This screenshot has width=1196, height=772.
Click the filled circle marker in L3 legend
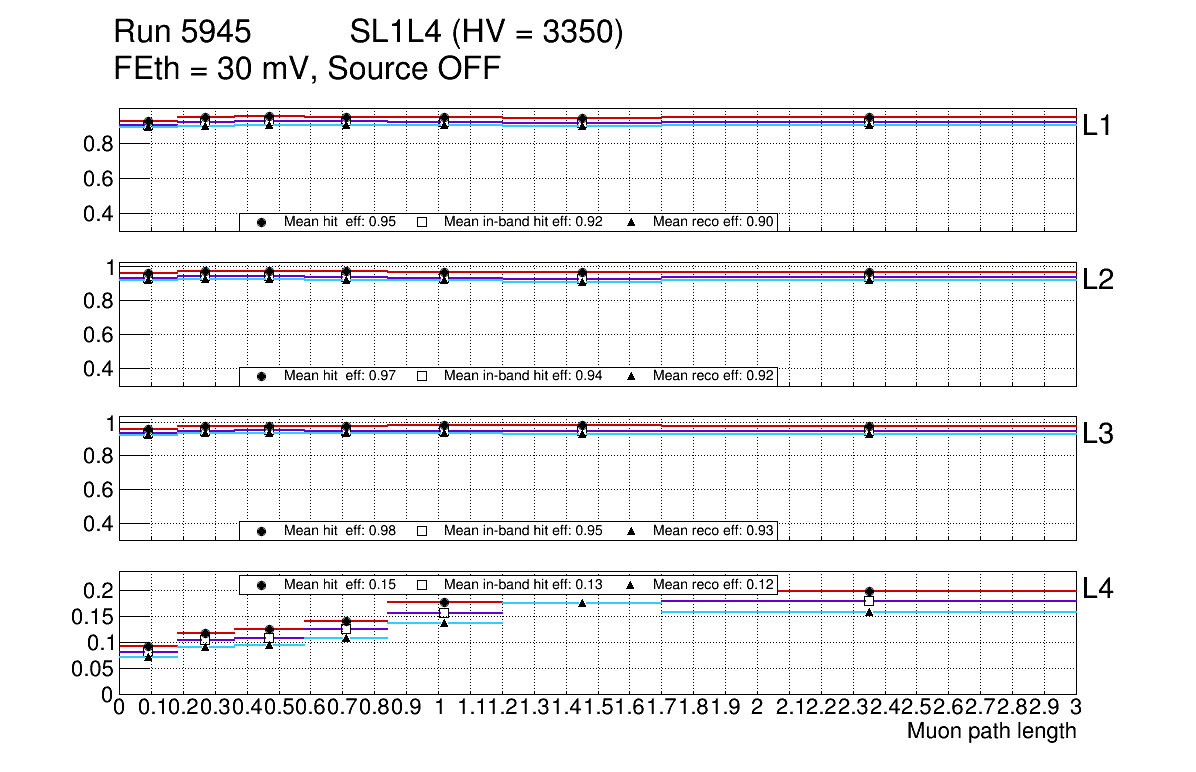pyautogui.click(x=262, y=531)
